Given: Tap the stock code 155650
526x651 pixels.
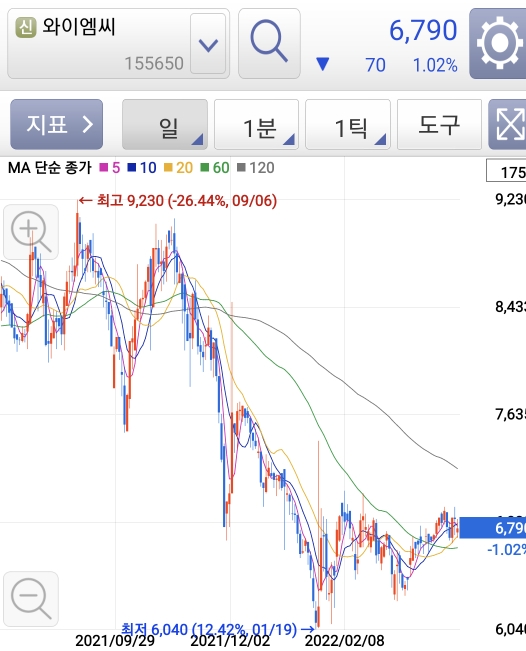Looking at the screenshot, I should [154, 64].
